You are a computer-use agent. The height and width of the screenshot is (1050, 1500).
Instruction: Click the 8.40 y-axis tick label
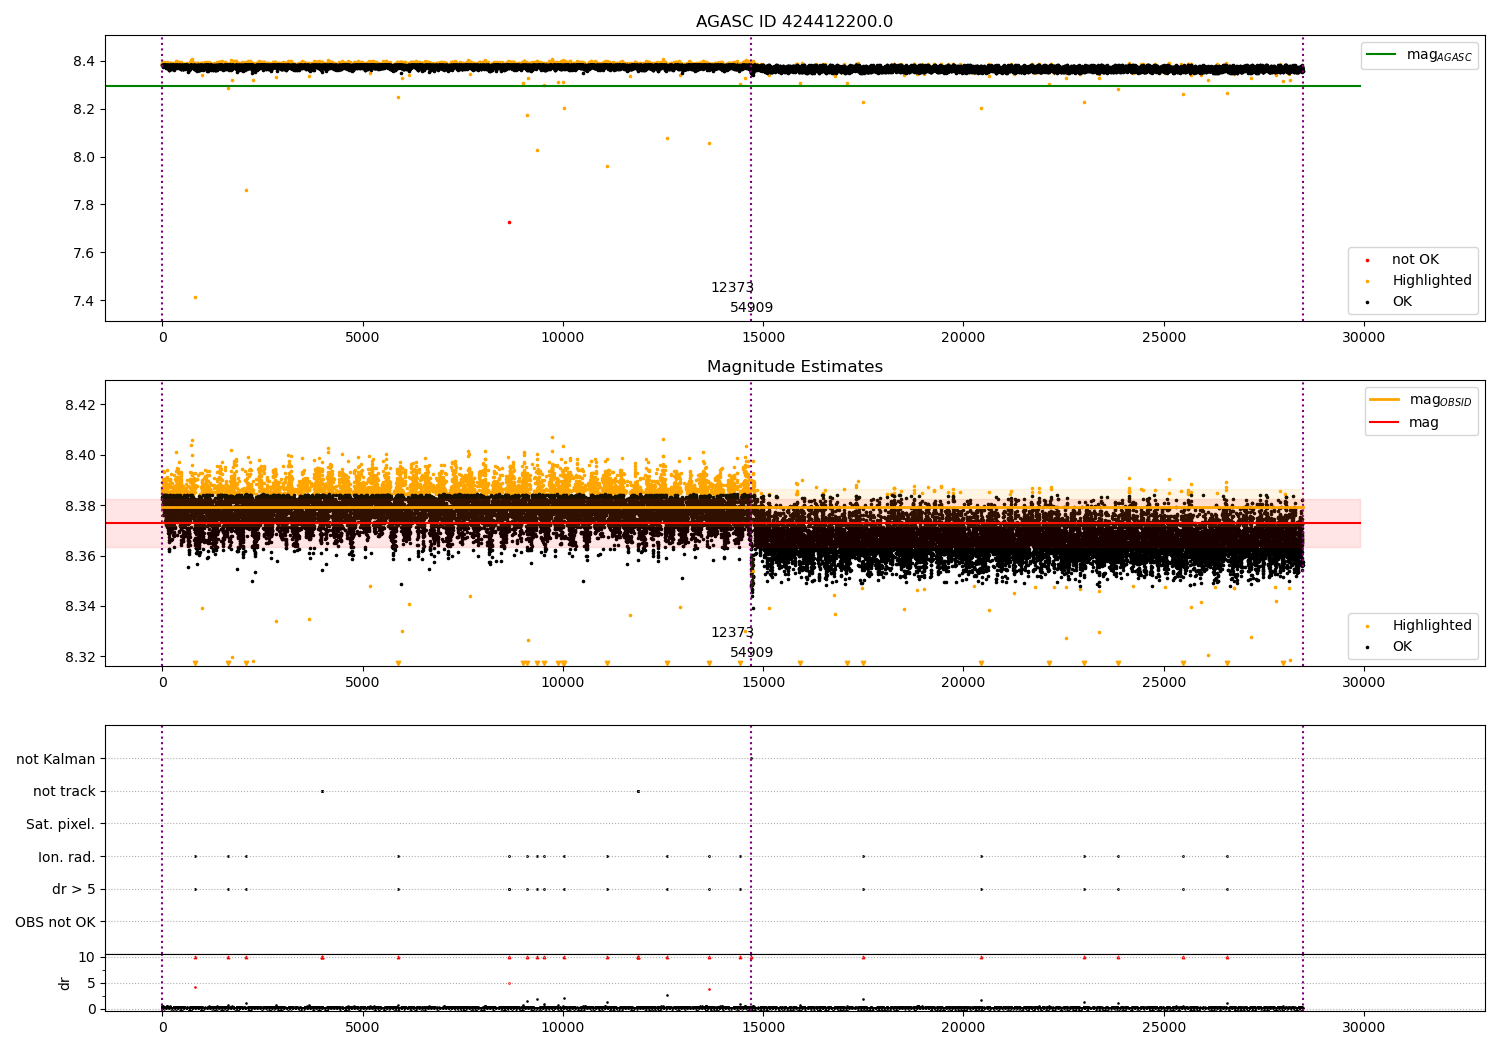80,455
